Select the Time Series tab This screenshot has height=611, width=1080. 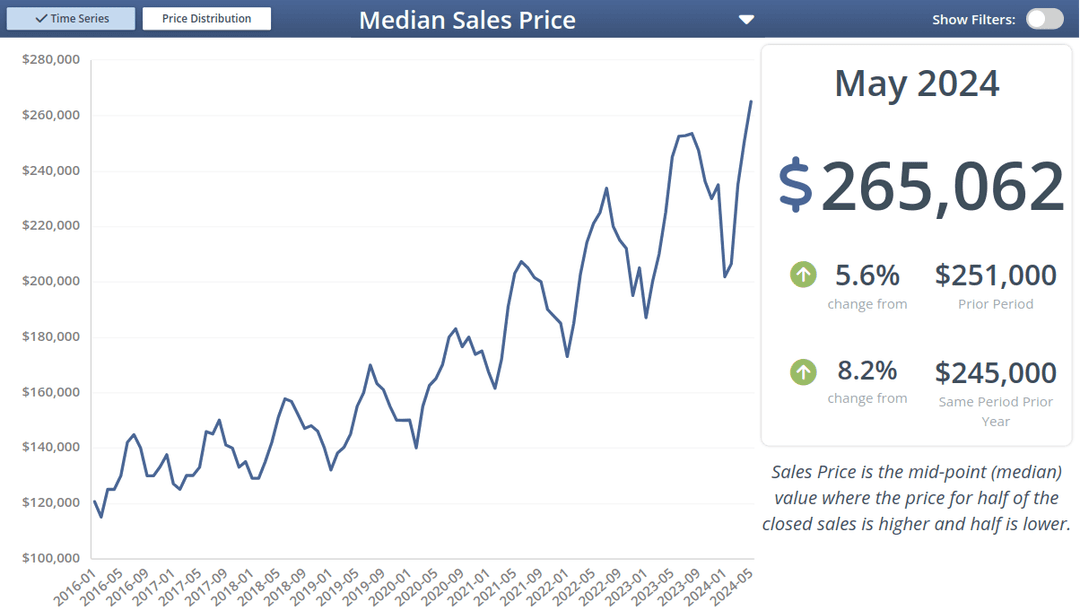(x=70, y=19)
